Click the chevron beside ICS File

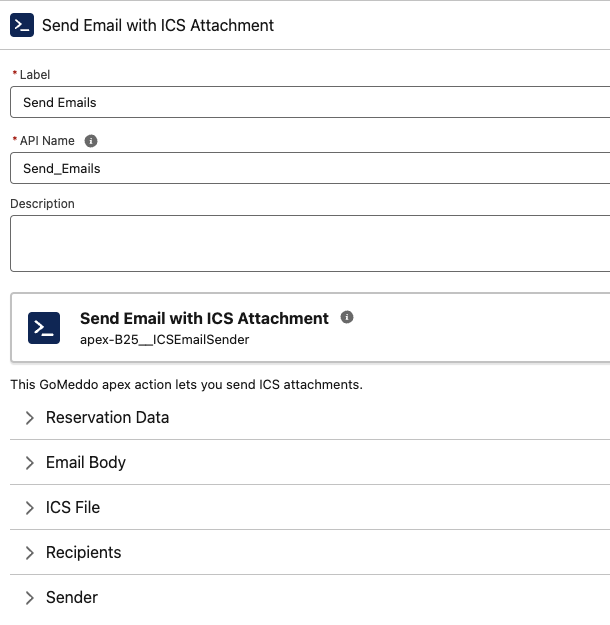click(x=29, y=508)
